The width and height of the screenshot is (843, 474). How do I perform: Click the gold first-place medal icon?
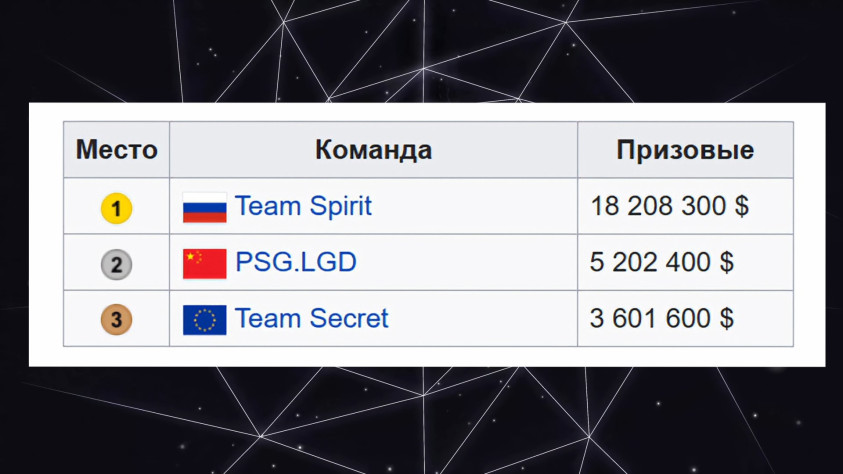click(116, 208)
